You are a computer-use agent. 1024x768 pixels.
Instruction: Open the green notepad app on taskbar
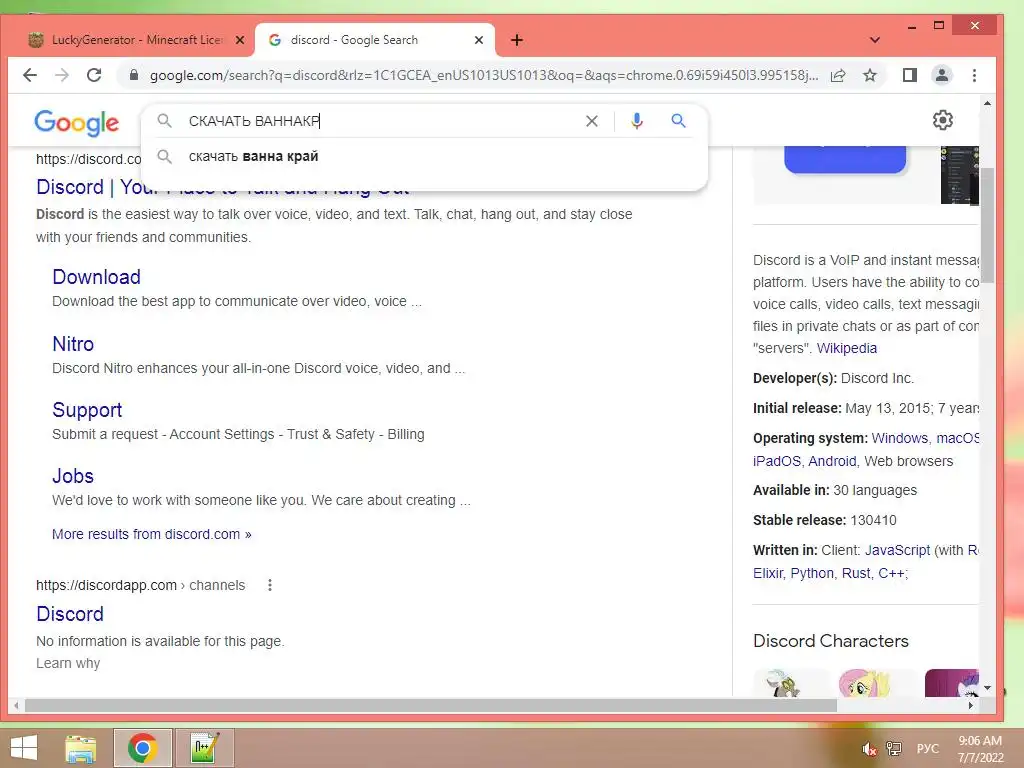click(204, 748)
